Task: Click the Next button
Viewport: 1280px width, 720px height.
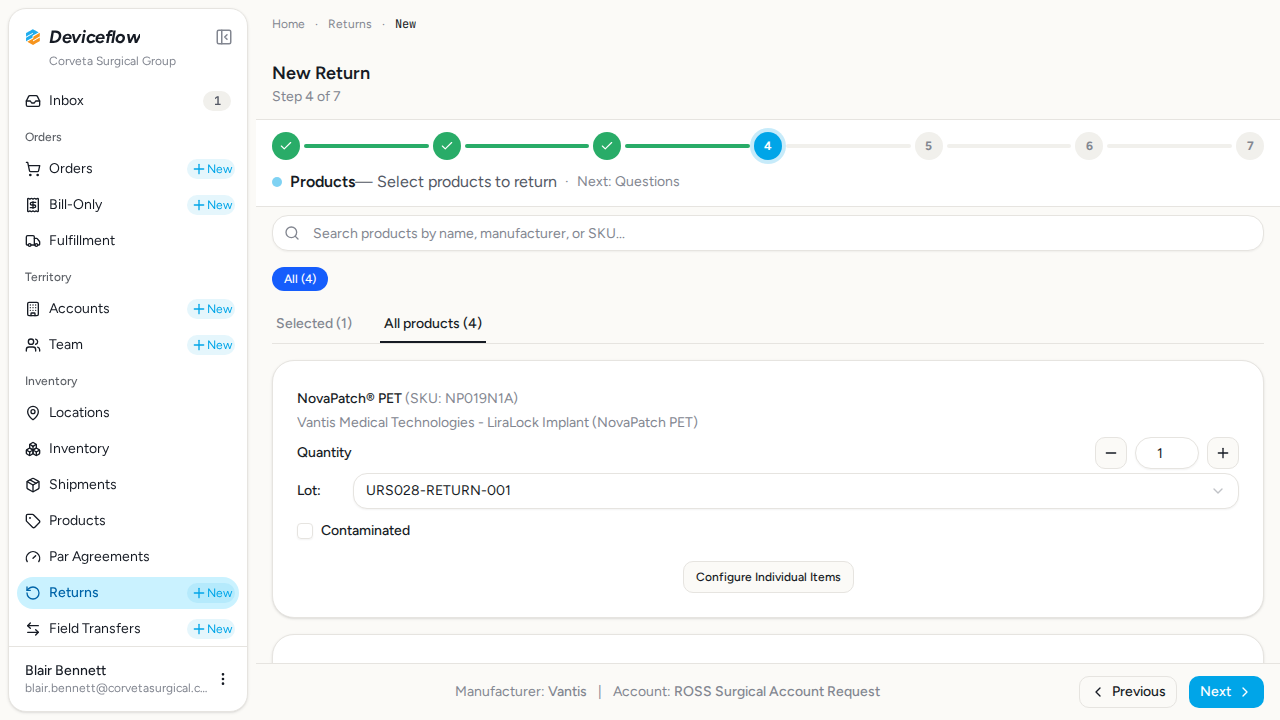Action: coord(1226,692)
